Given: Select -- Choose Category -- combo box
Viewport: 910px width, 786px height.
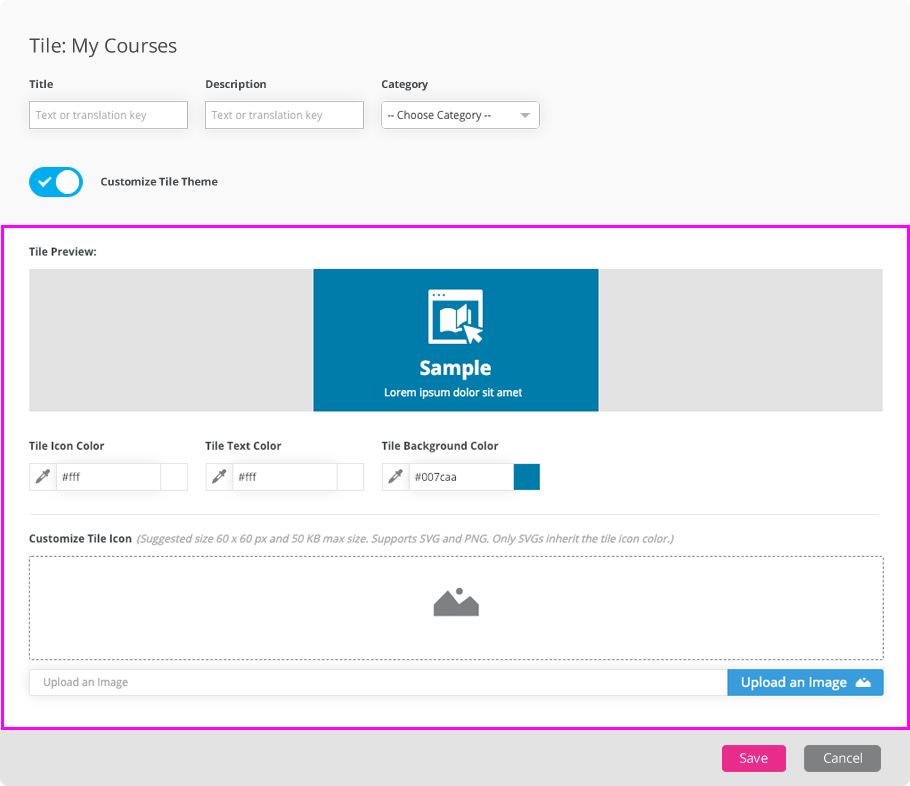Looking at the screenshot, I should 459,115.
